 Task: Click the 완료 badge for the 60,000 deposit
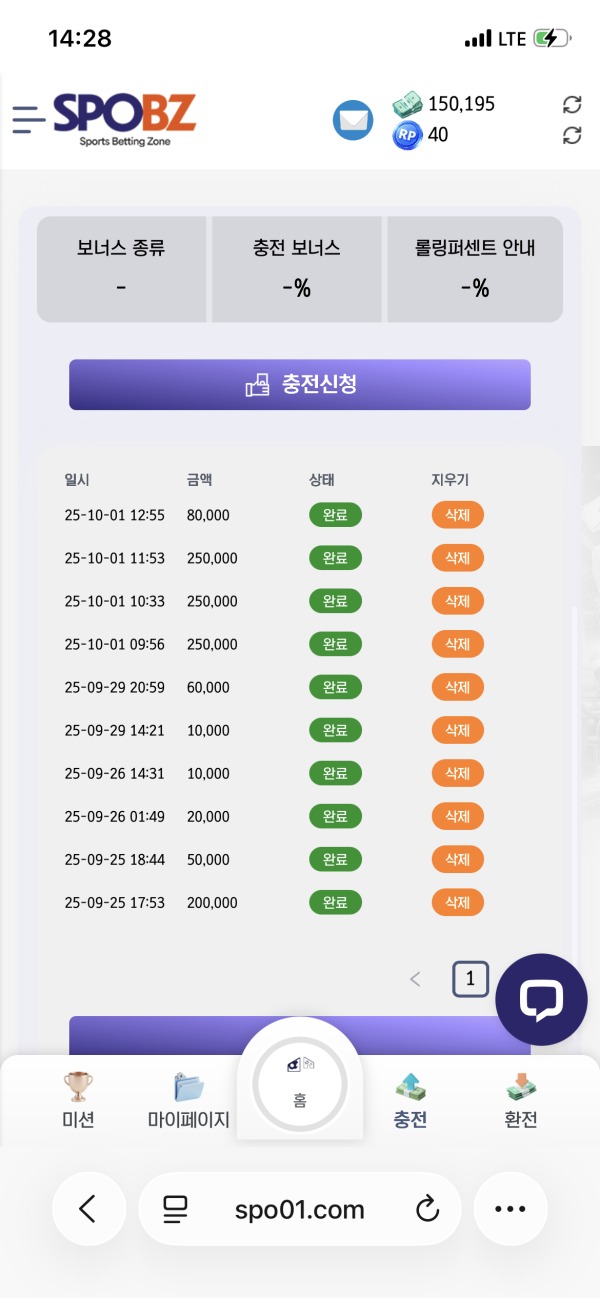(335, 687)
